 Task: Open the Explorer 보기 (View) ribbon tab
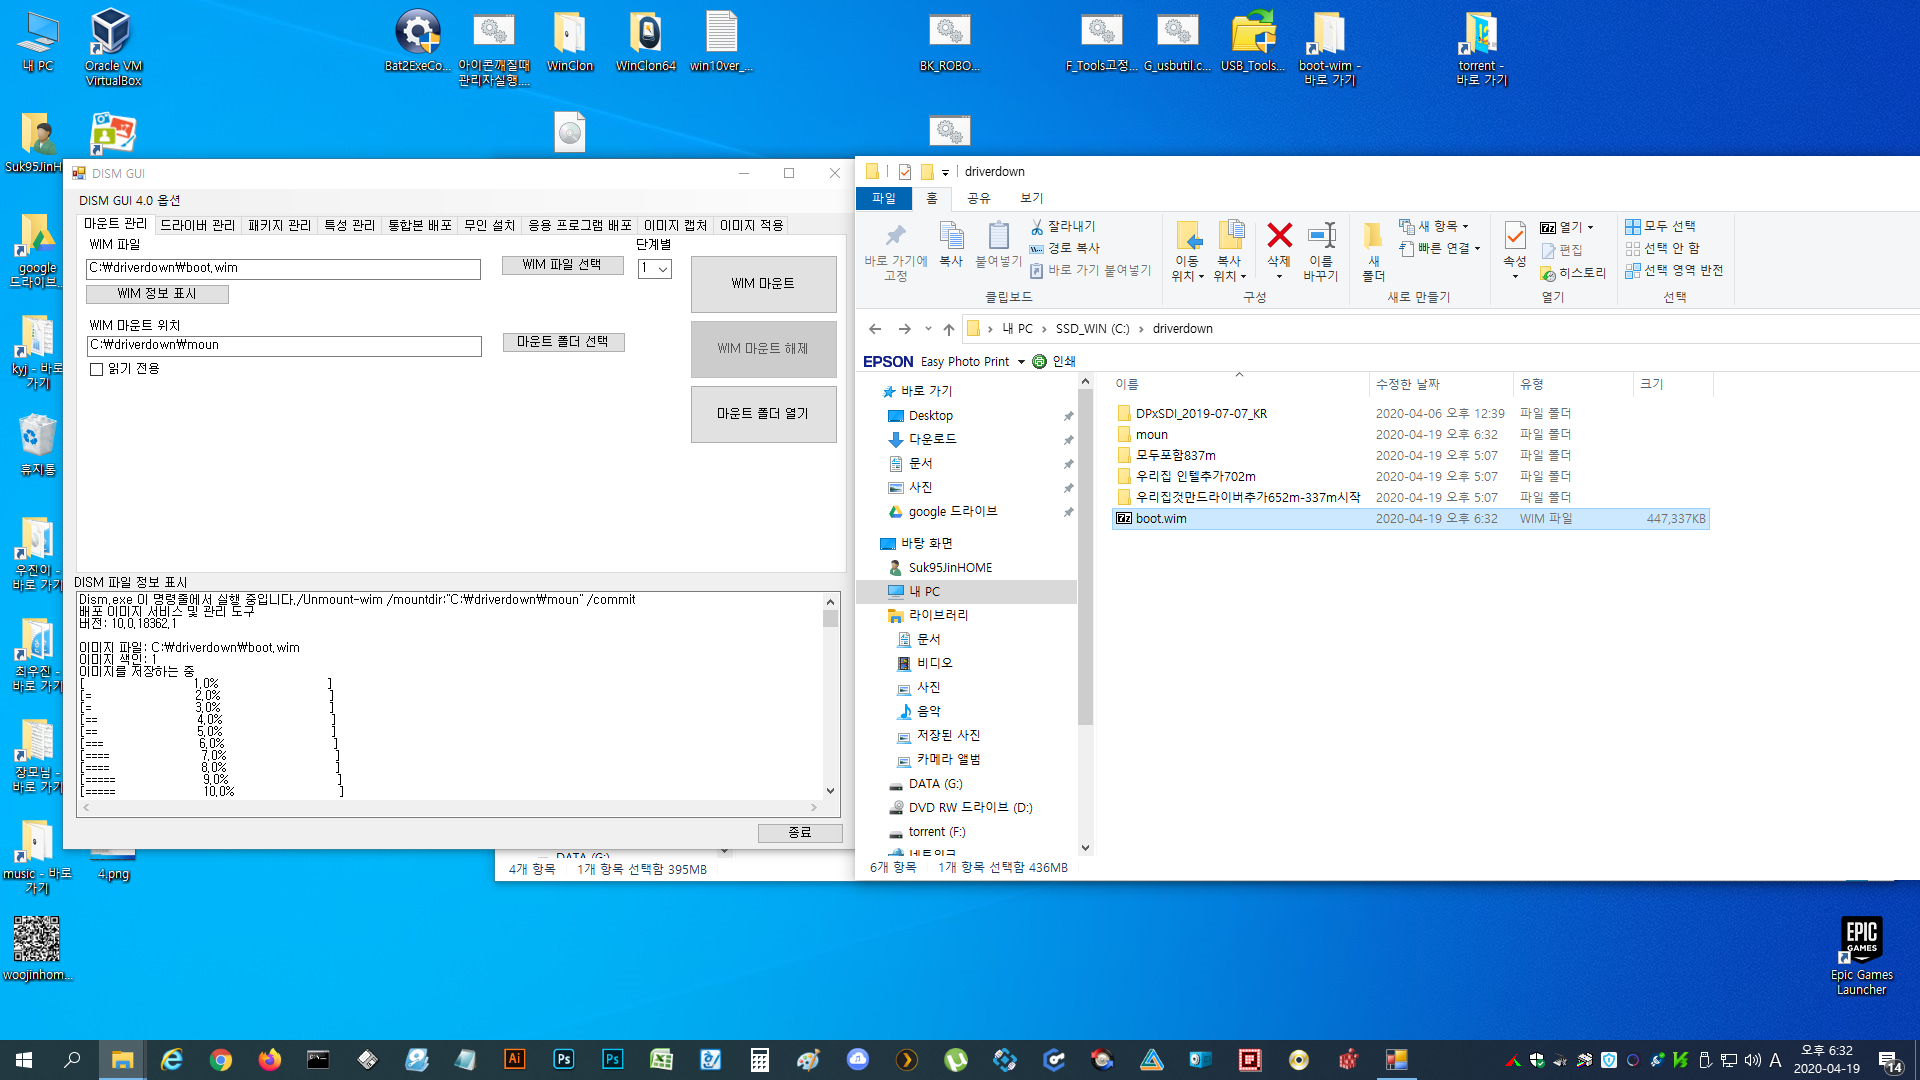click(1031, 199)
